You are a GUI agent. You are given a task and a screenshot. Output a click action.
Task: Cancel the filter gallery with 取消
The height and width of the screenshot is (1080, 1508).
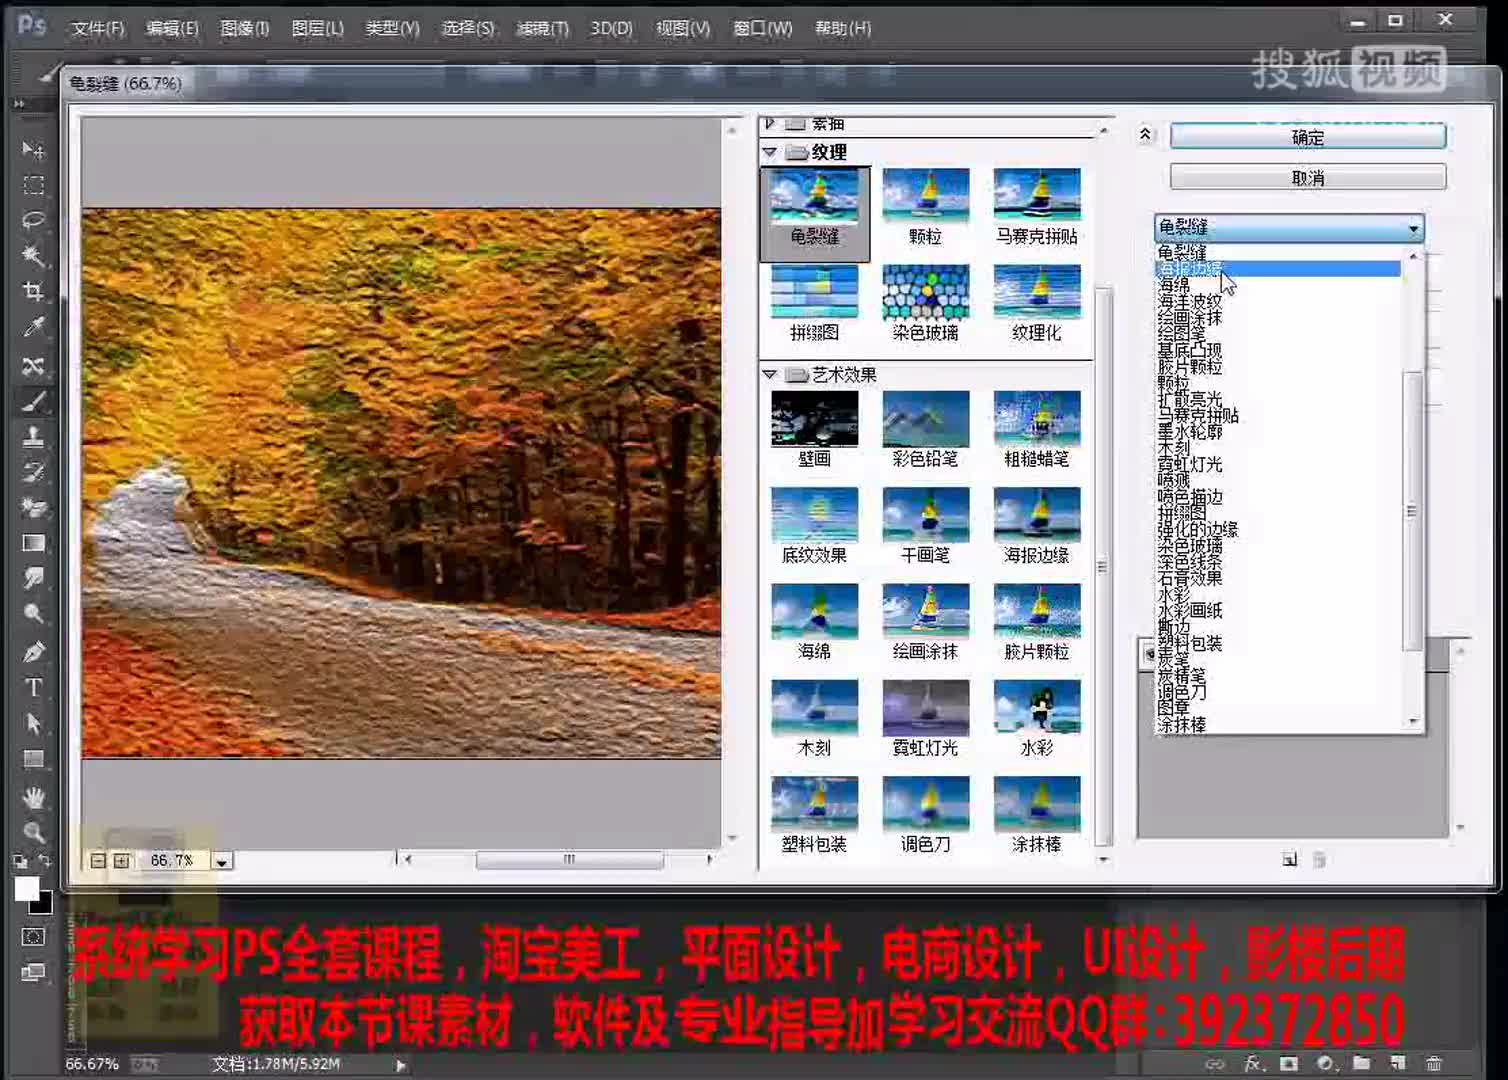point(1308,178)
